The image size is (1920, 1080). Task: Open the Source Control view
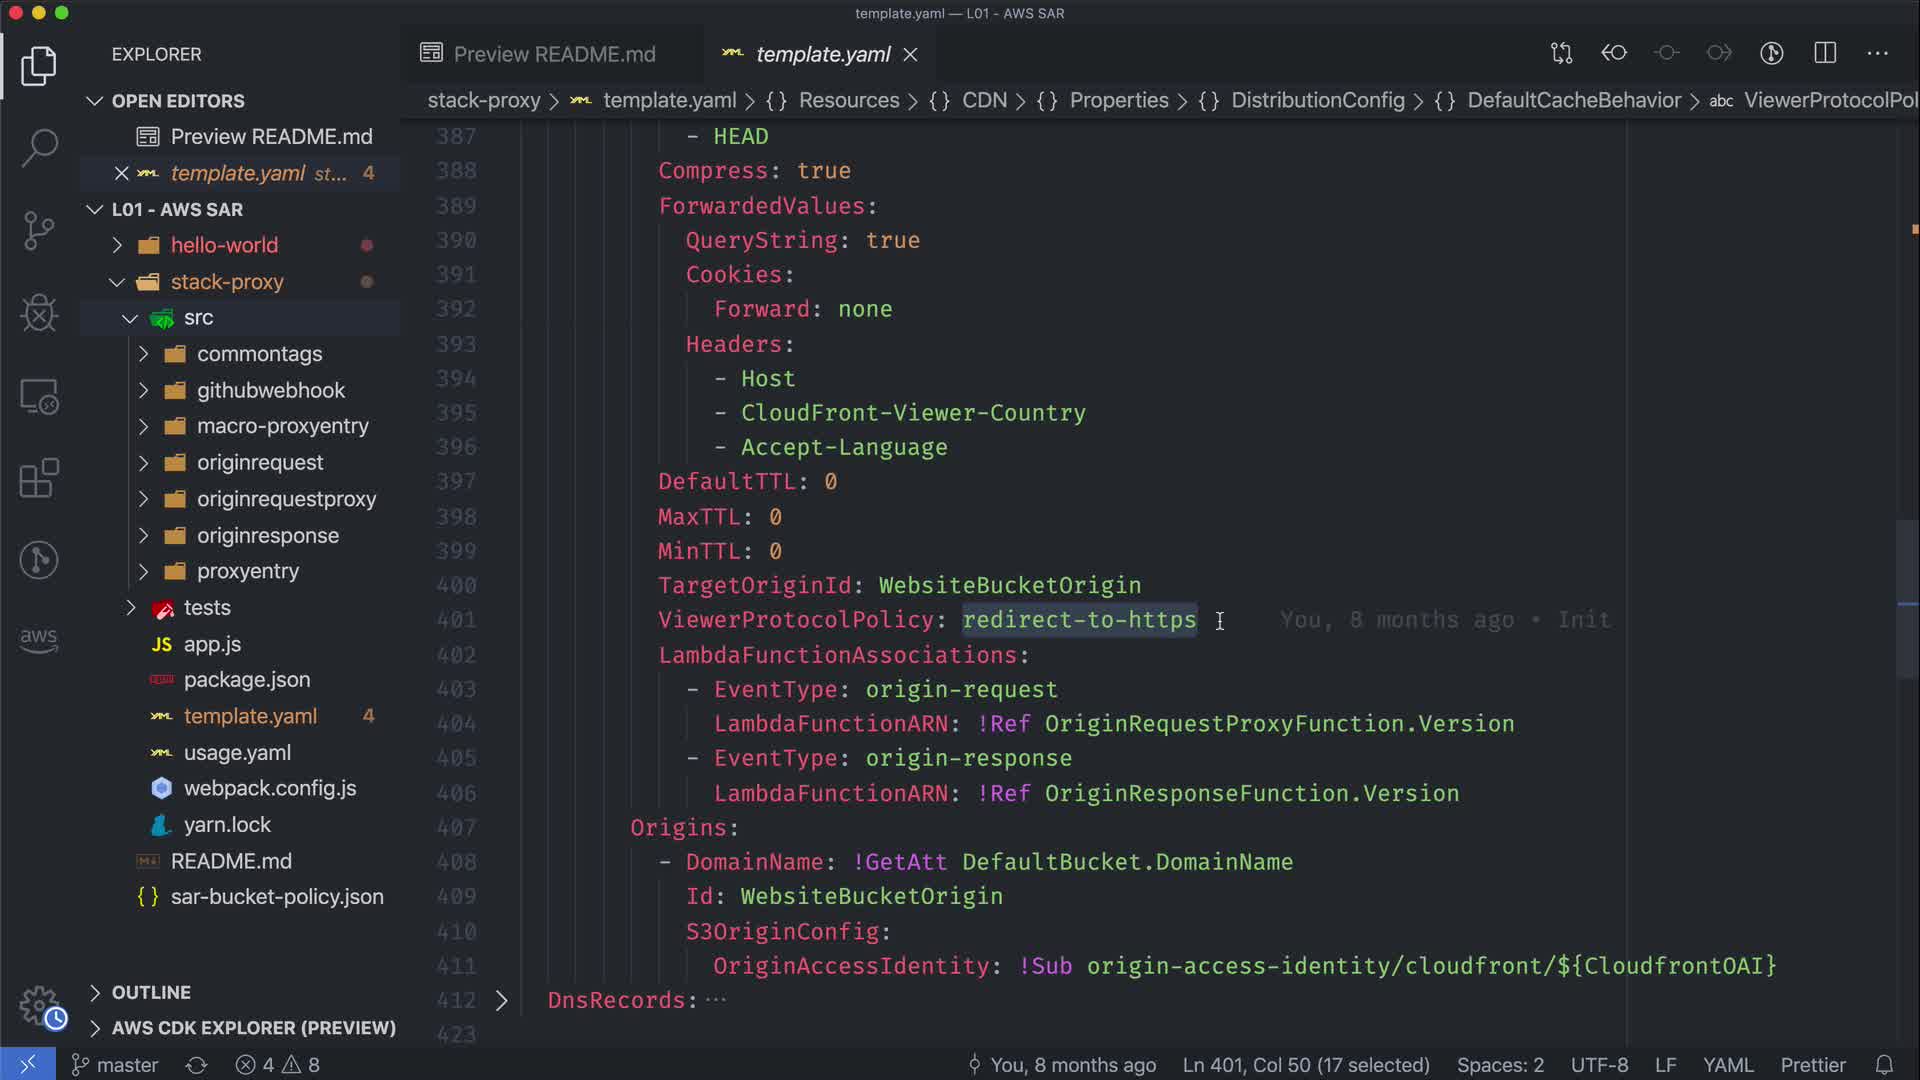pyautogui.click(x=39, y=231)
